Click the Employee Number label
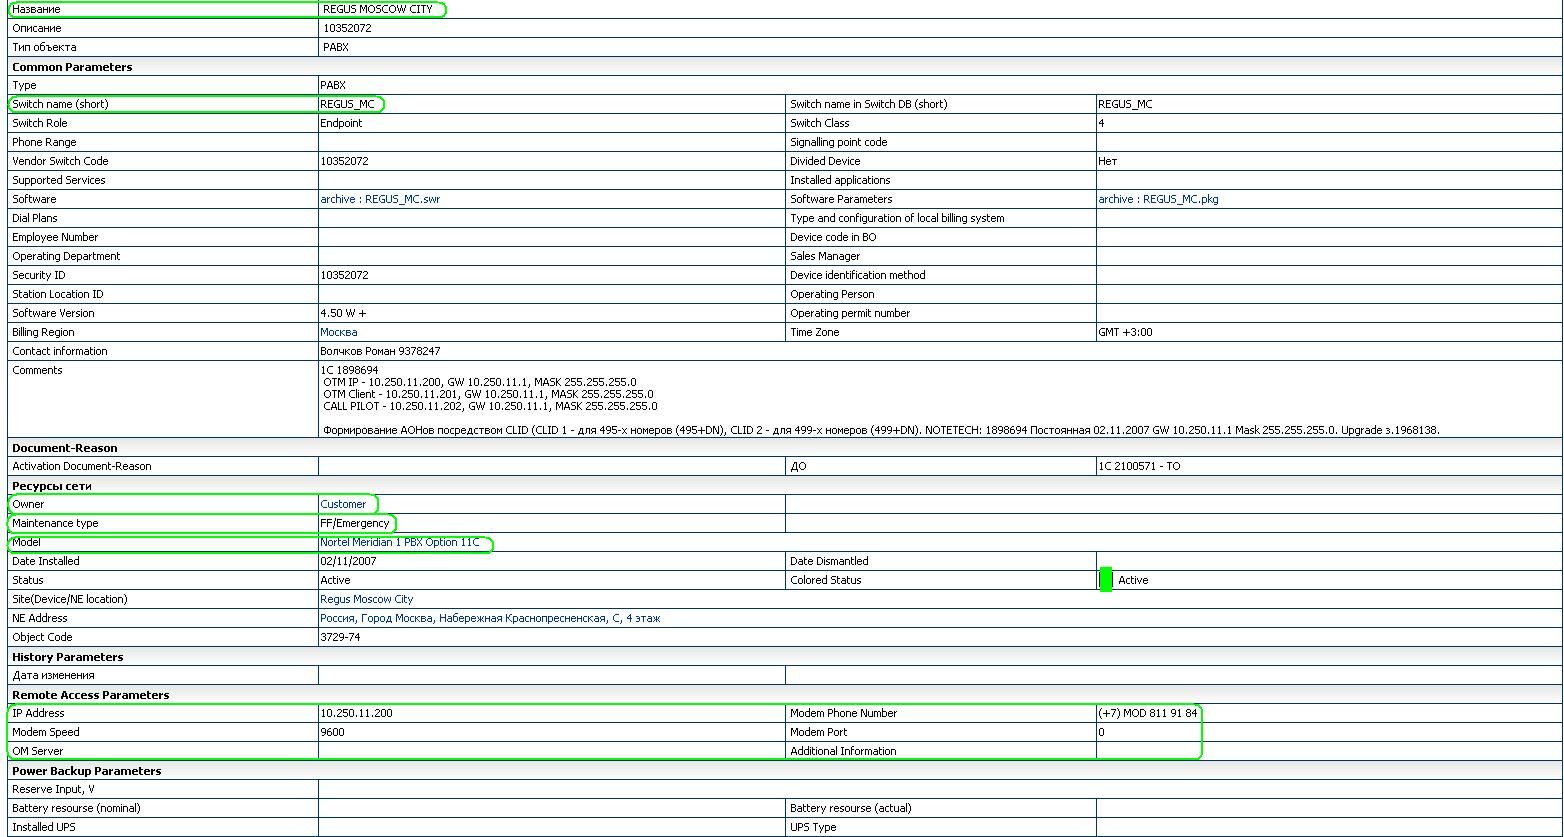The image size is (1564, 837). pyautogui.click(x=55, y=237)
